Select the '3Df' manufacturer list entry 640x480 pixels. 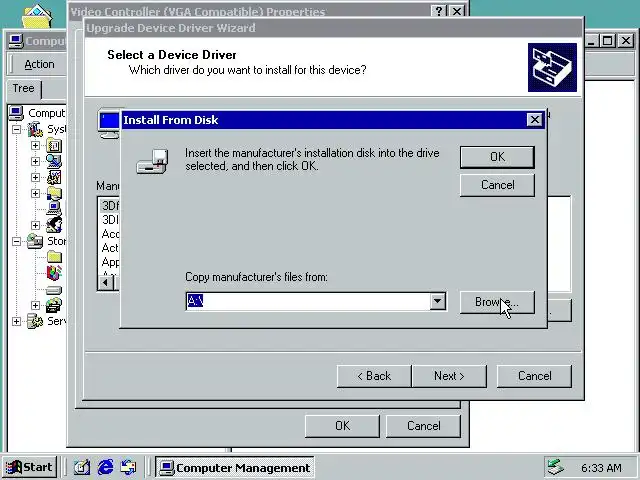click(110, 205)
